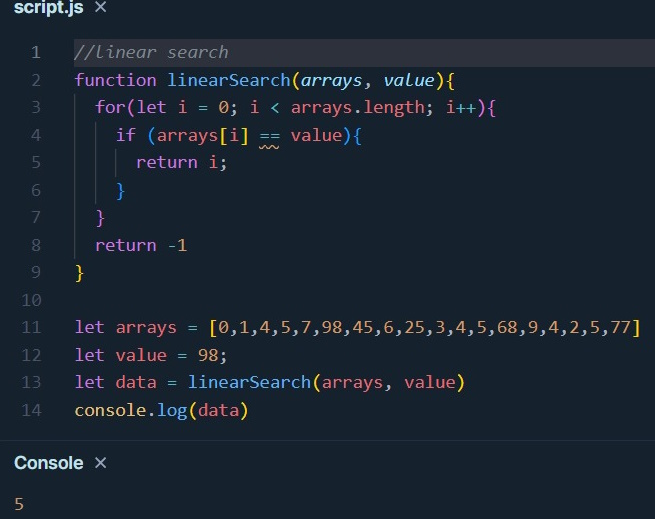
Task: Click the '//linear search' comment on line 1
Action: 151,53
